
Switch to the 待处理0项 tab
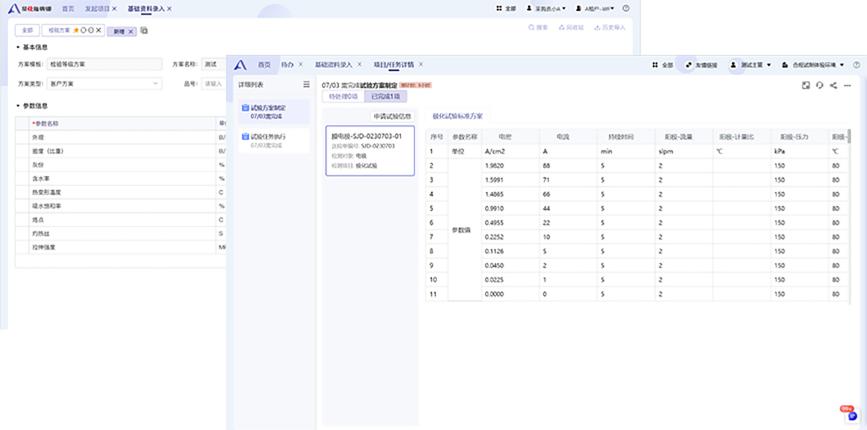(x=343, y=97)
